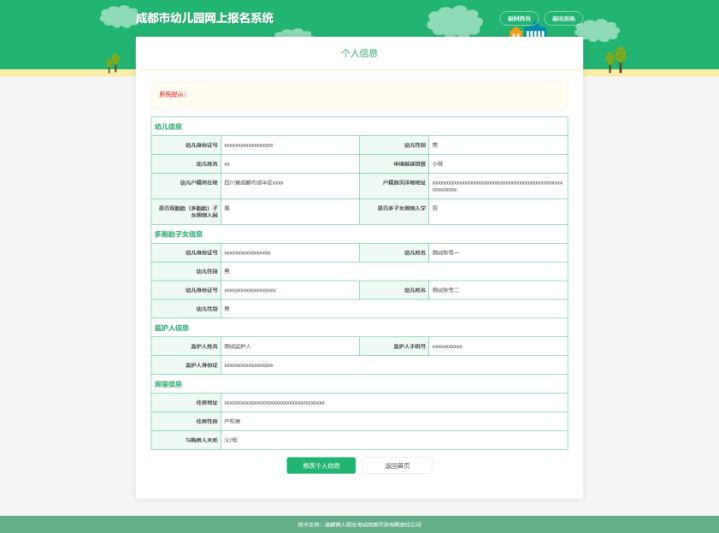The image size is (719, 533).
Task: Click the 退出系统 pill button in header
Action: pyautogui.click(x=564, y=18)
